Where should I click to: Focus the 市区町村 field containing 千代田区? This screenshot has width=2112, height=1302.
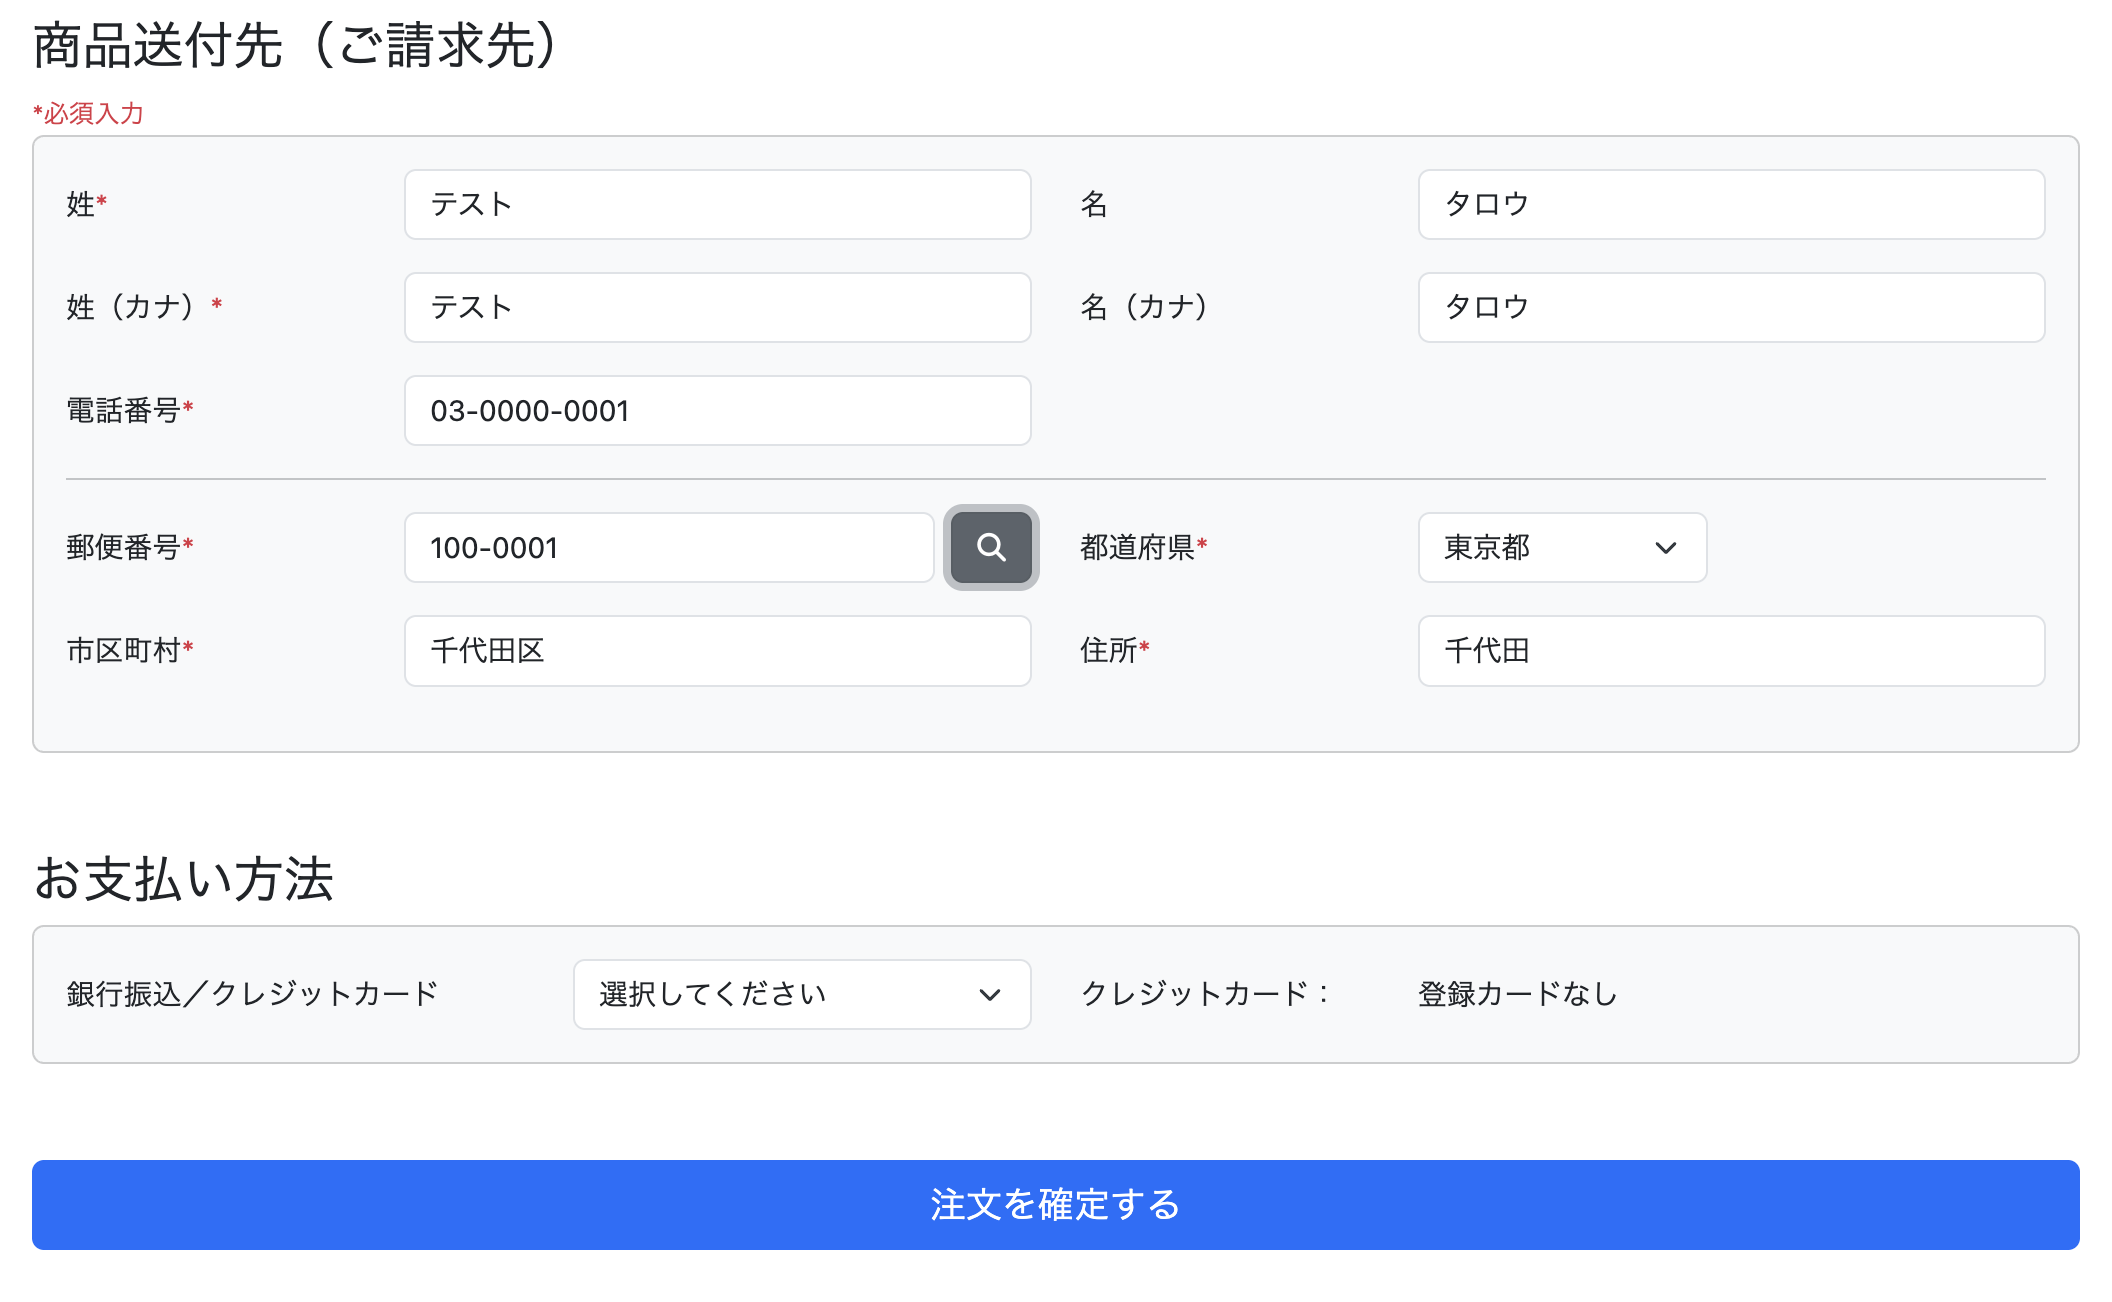[716, 650]
